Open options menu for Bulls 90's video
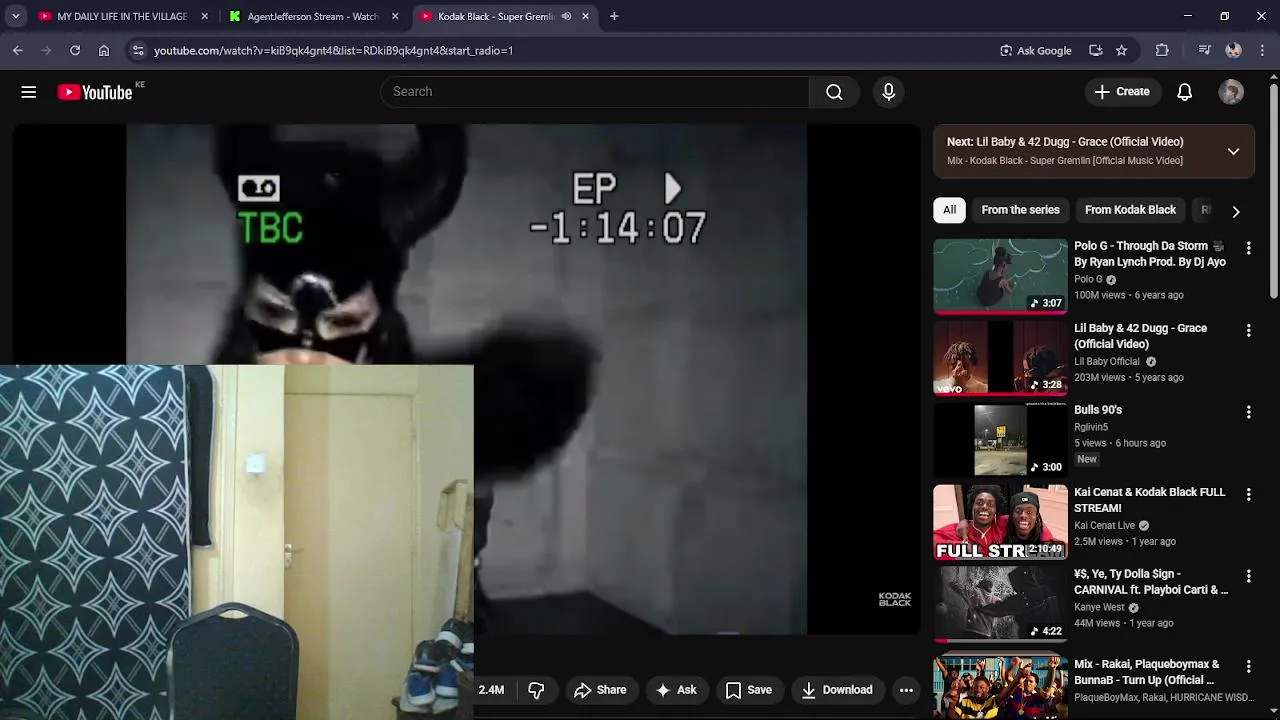Screen dimensions: 1280x720 click(x=1248, y=412)
